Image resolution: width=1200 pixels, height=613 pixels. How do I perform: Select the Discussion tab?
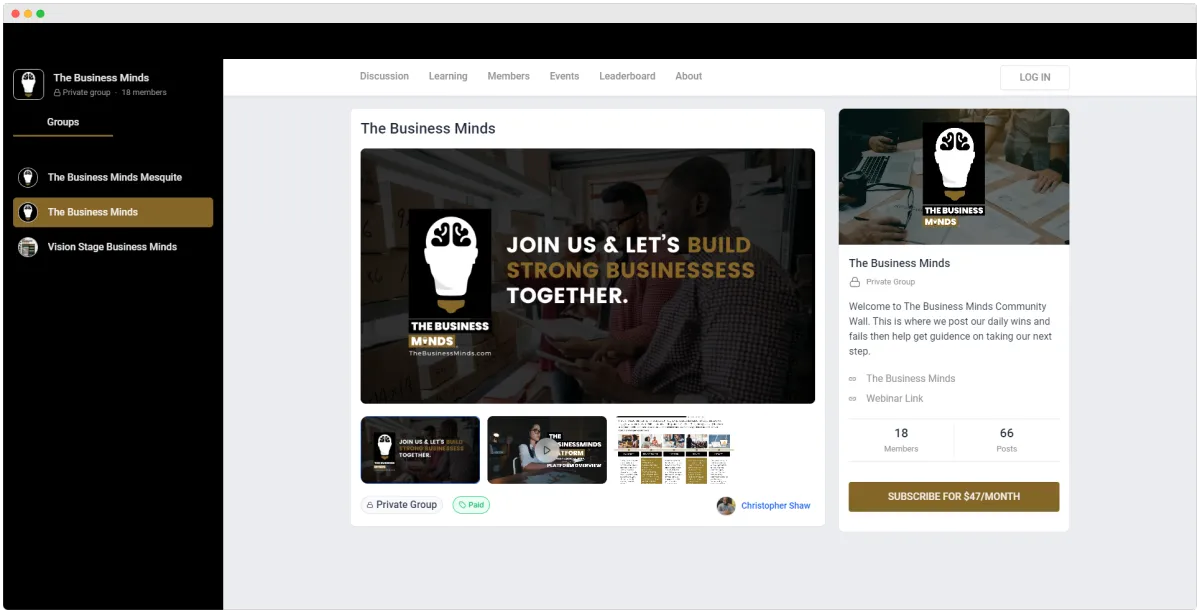[x=384, y=76]
